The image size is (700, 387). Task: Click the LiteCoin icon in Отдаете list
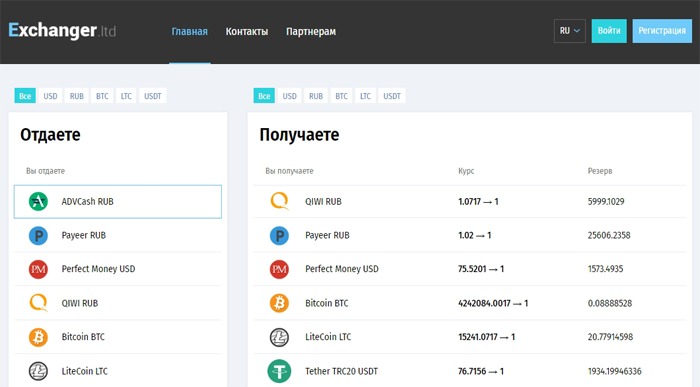[38, 370]
